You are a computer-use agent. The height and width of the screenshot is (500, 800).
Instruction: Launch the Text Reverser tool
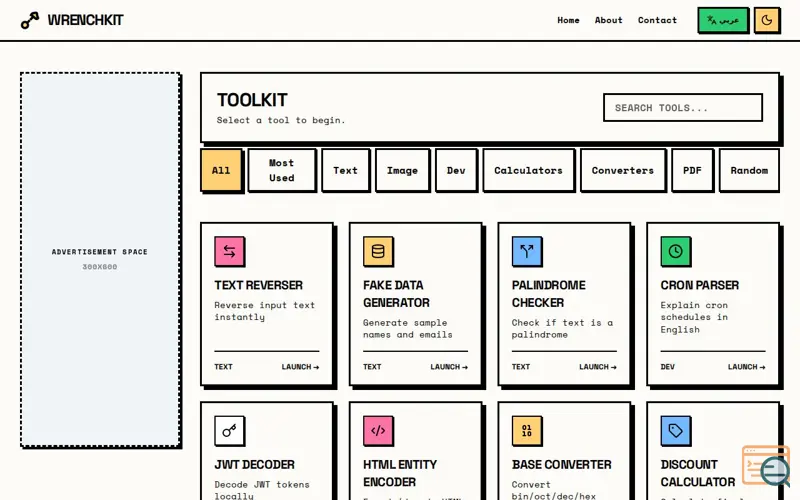pyautogui.click(x=300, y=367)
